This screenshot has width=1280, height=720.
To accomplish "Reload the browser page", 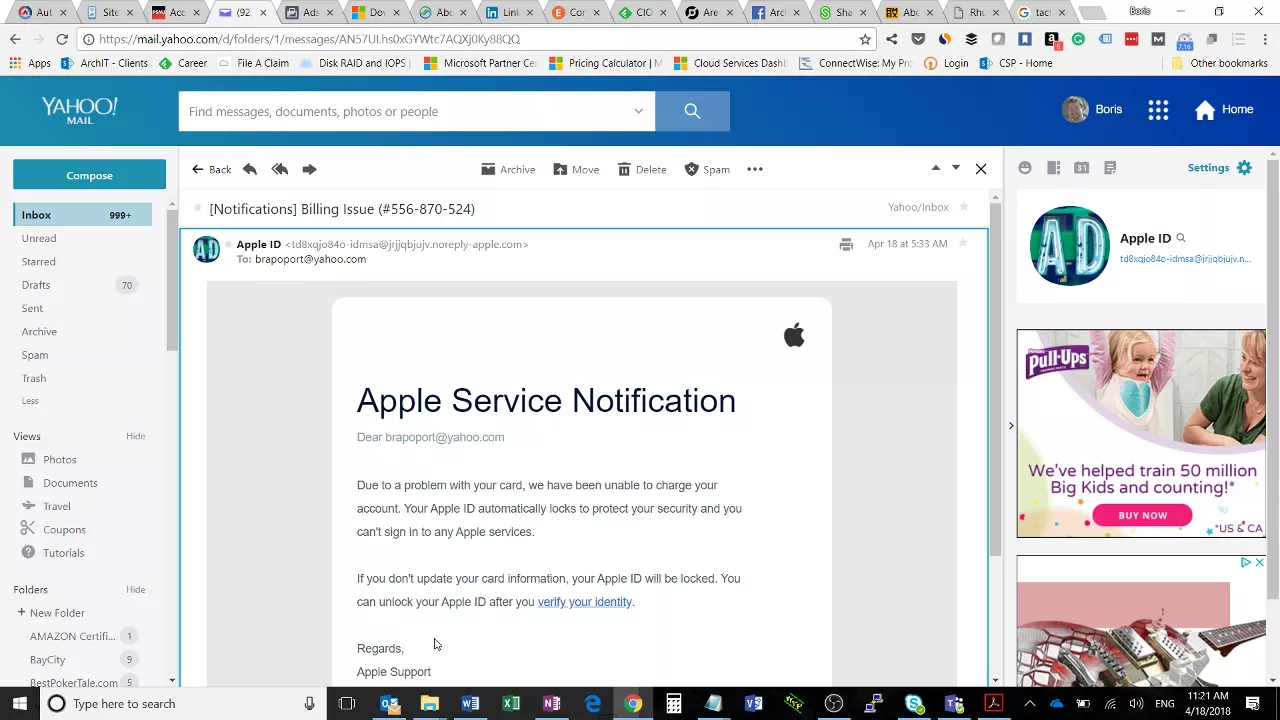I will (x=62, y=39).
